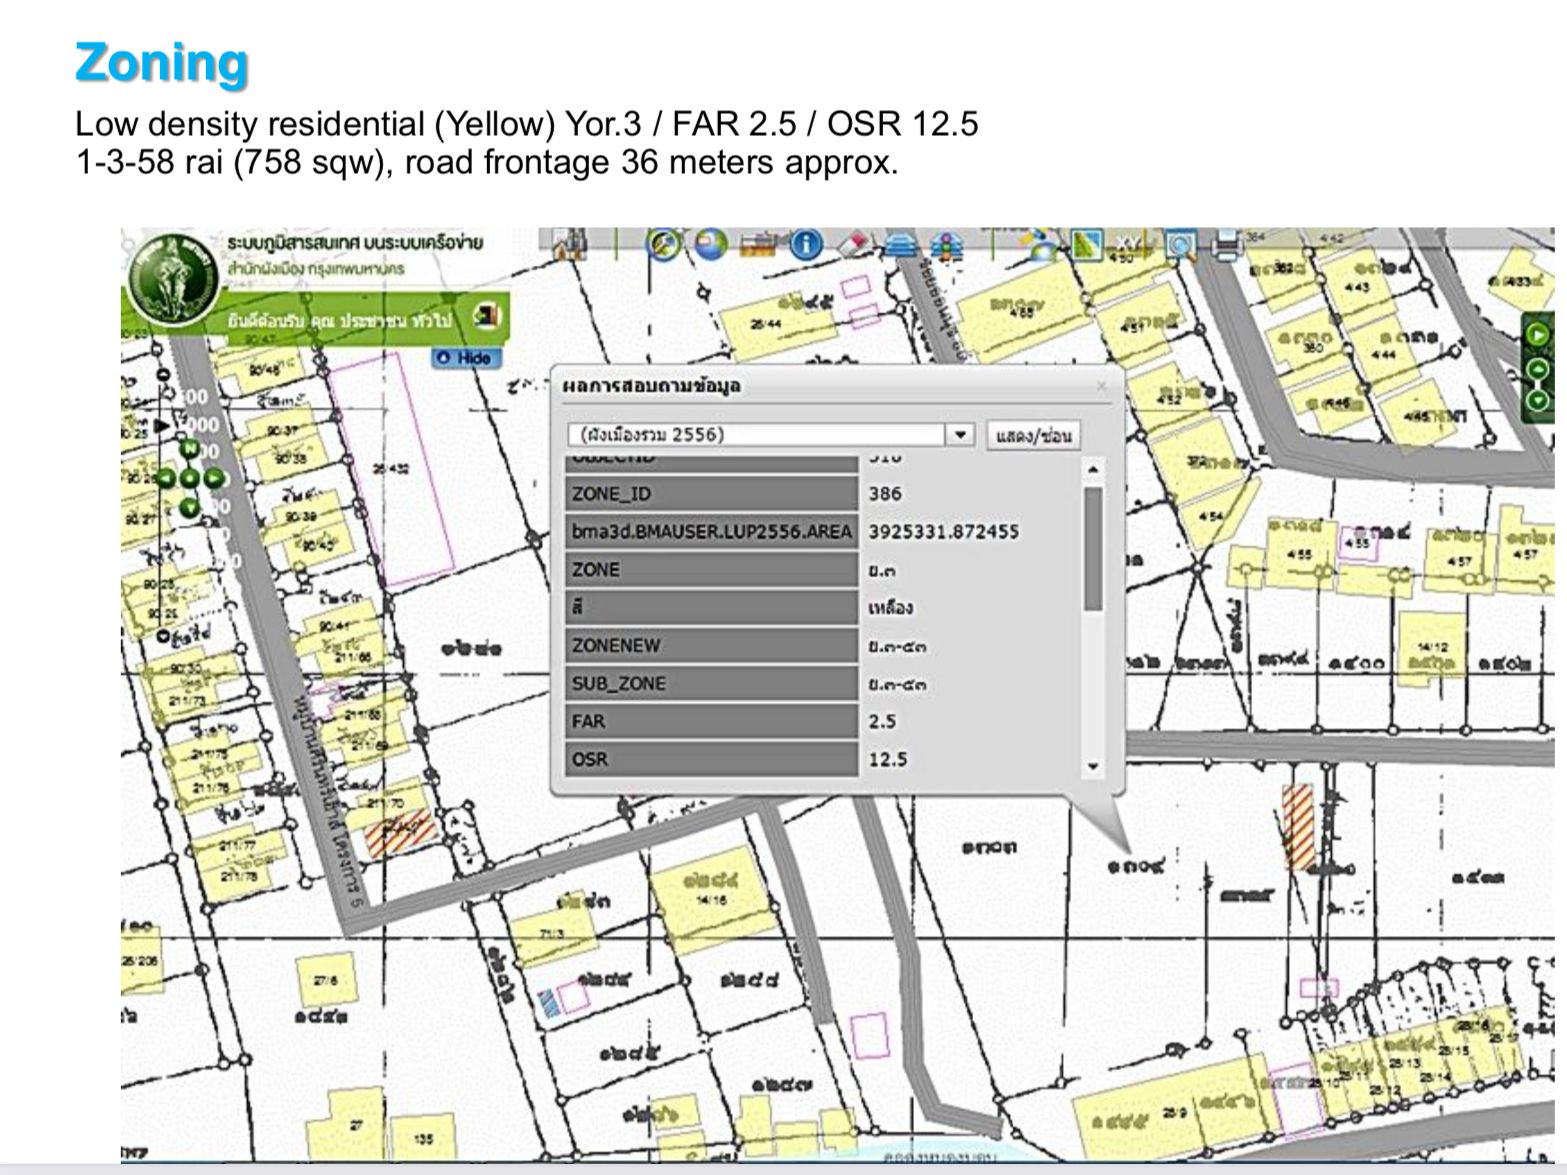Click the magnifier zoom window icon
This screenshot has width=1567, height=1175.
(1181, 246)
